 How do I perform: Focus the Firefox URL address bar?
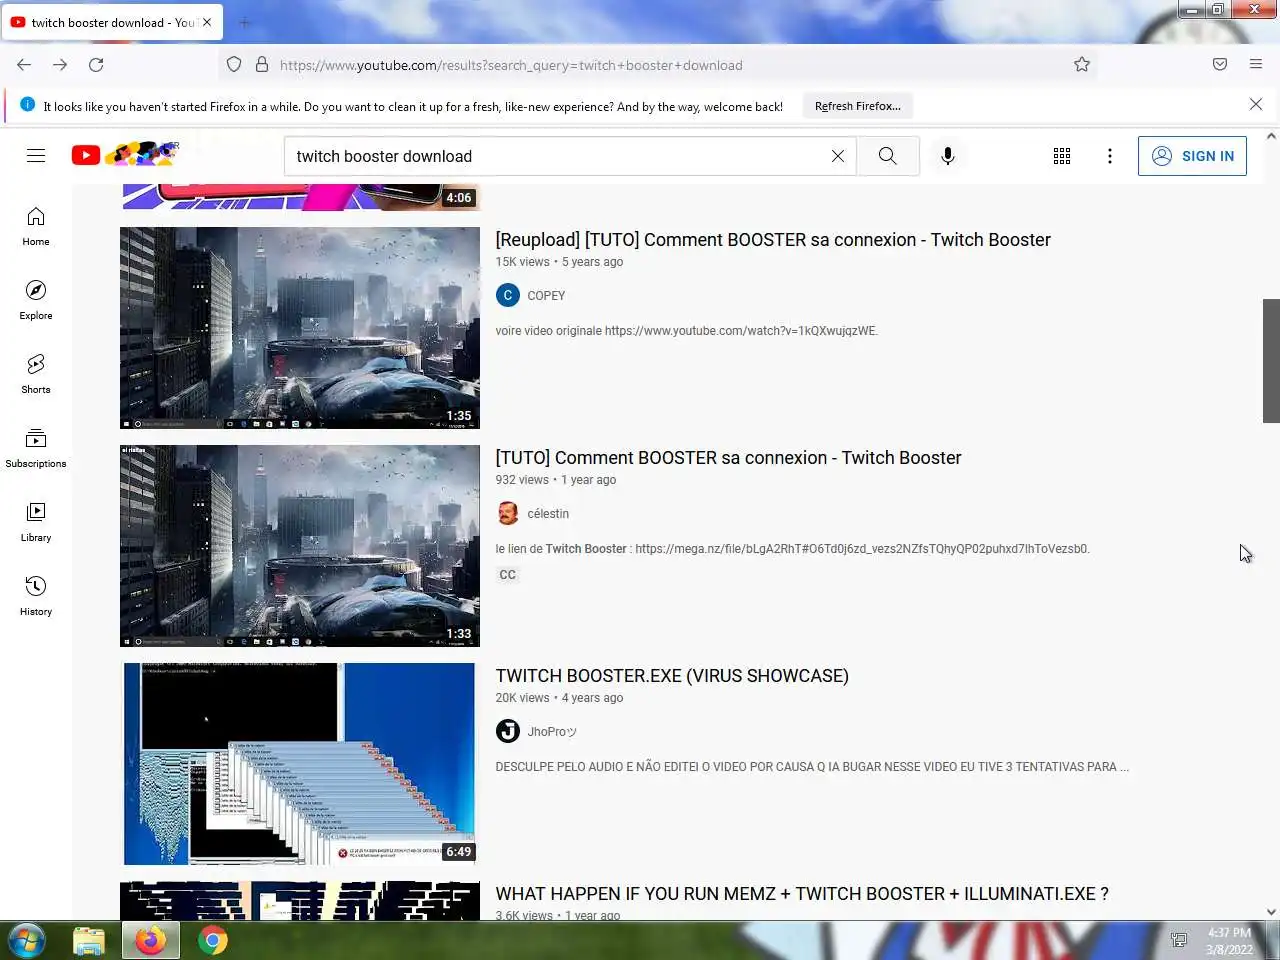coord(658,65)
